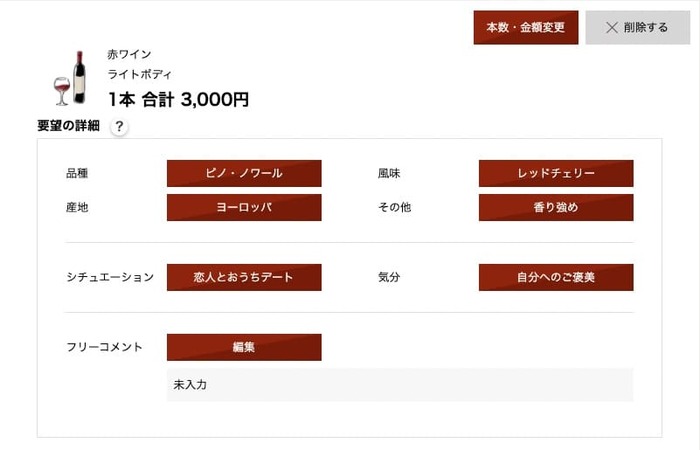Change flavor レッドチェリー selection
Screen dimensions: 700x450
tap(556, 173)
